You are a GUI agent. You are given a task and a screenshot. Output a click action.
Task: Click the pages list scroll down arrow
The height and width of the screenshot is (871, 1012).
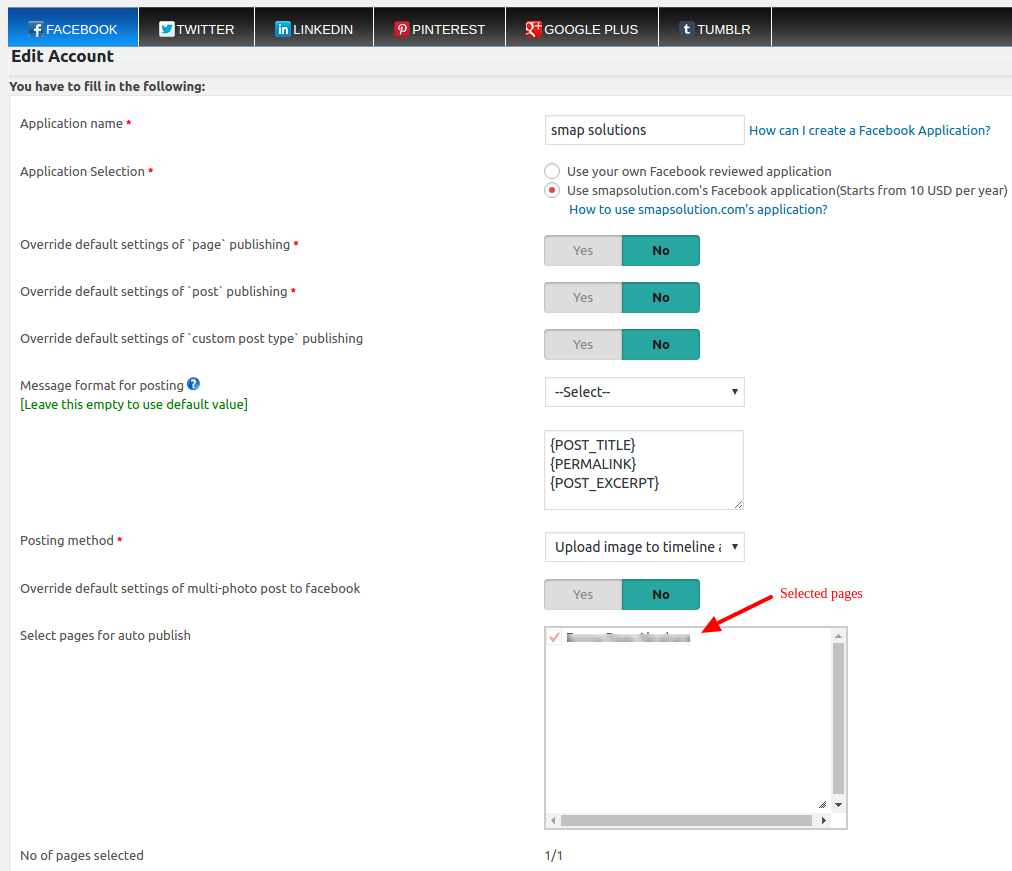pyautogui.click(x=838, y=805)
